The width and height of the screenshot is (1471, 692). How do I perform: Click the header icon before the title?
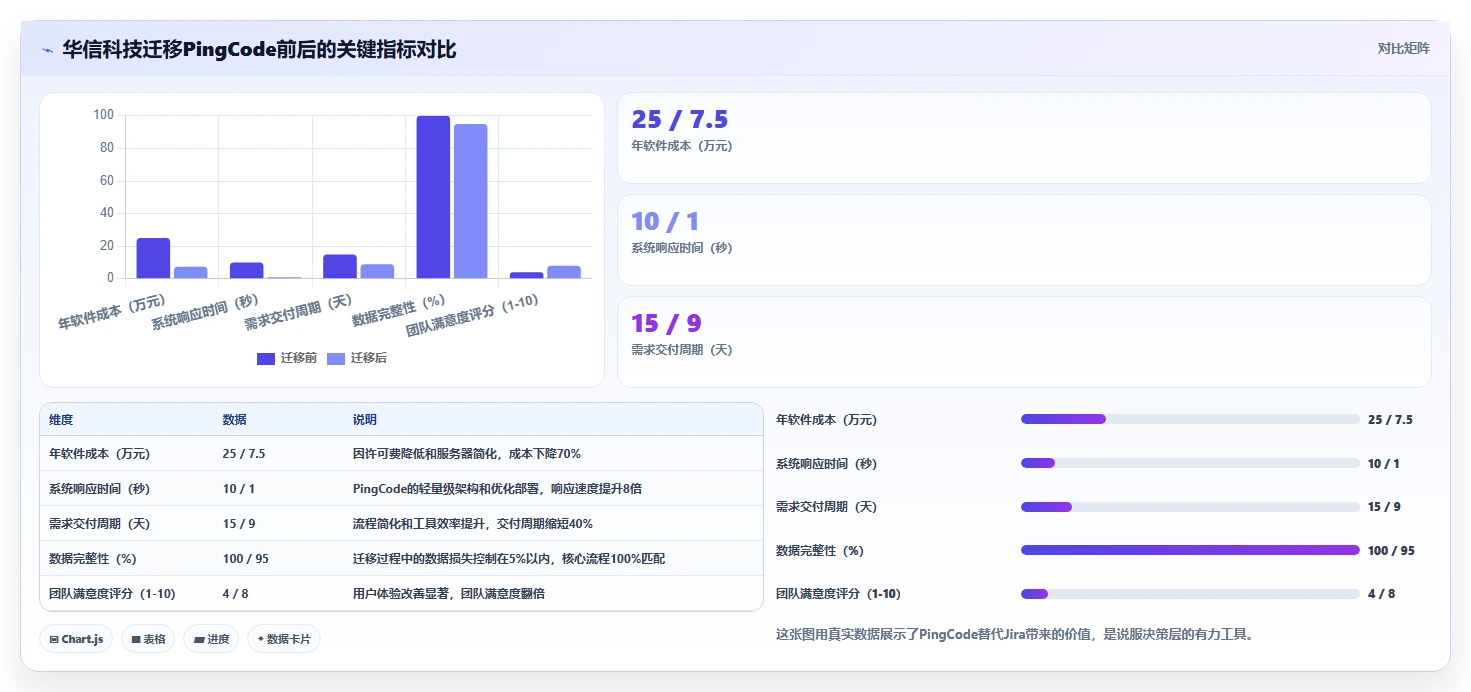tap(47, 49)
